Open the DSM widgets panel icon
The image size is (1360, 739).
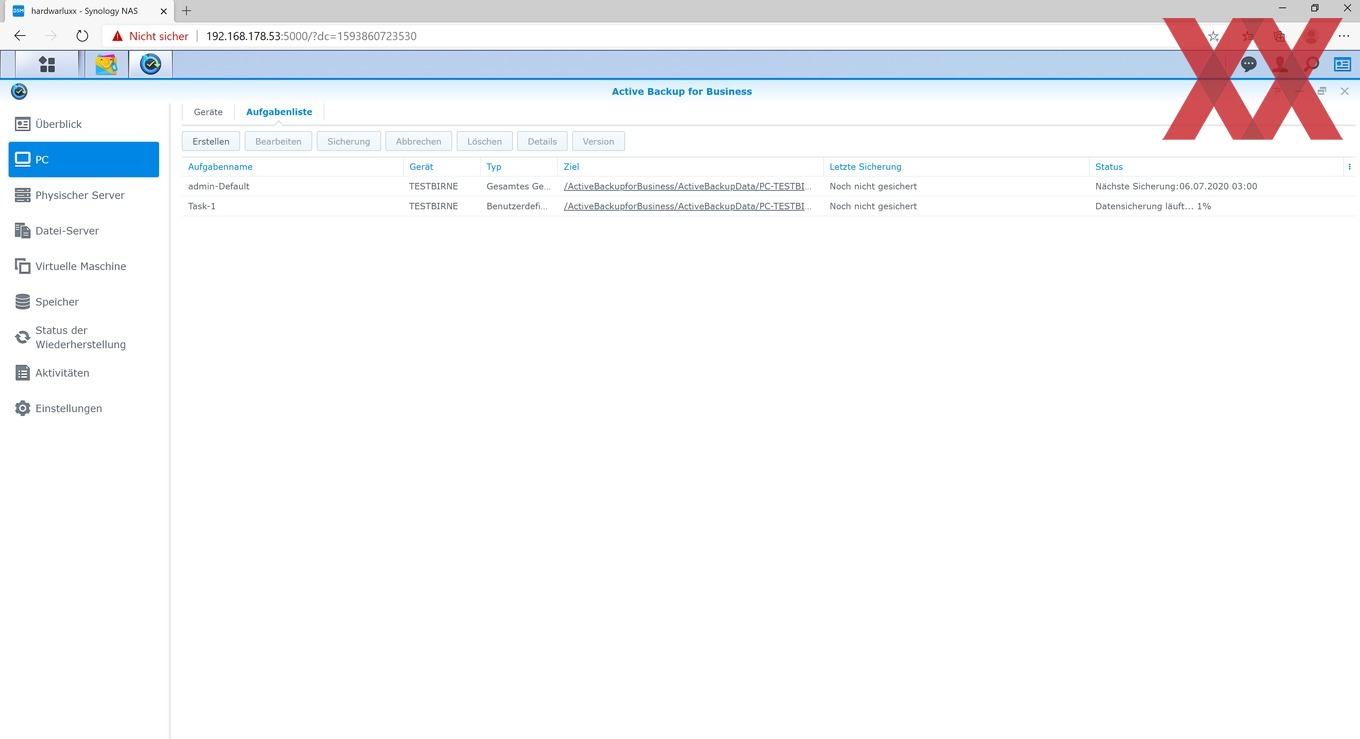coord(1342,65)
